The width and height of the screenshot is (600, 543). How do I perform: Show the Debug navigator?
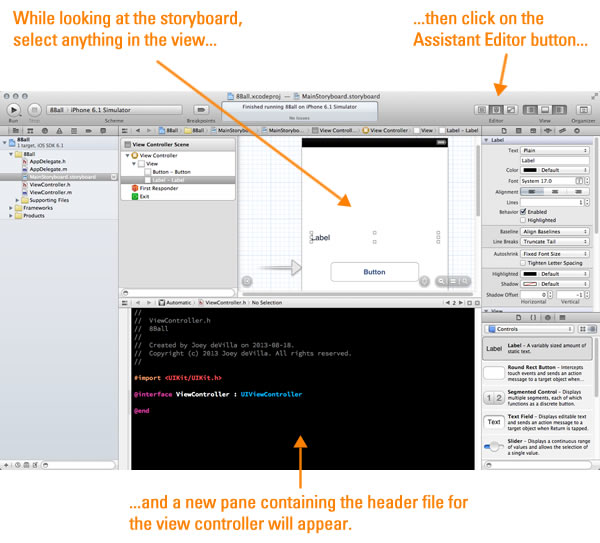coord(74,131)
